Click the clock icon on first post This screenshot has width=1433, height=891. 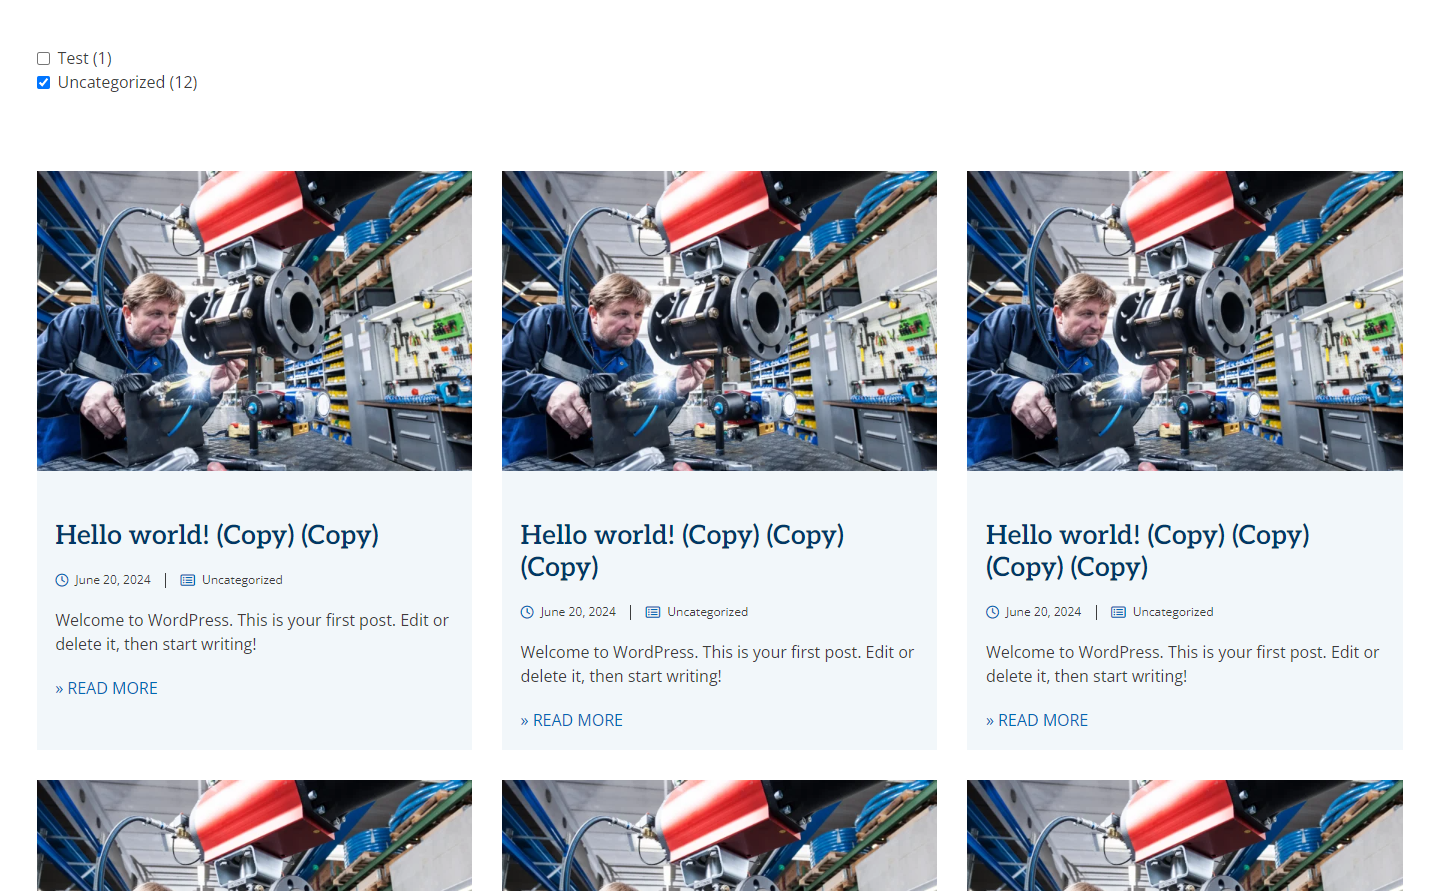[x=62, y=580]
